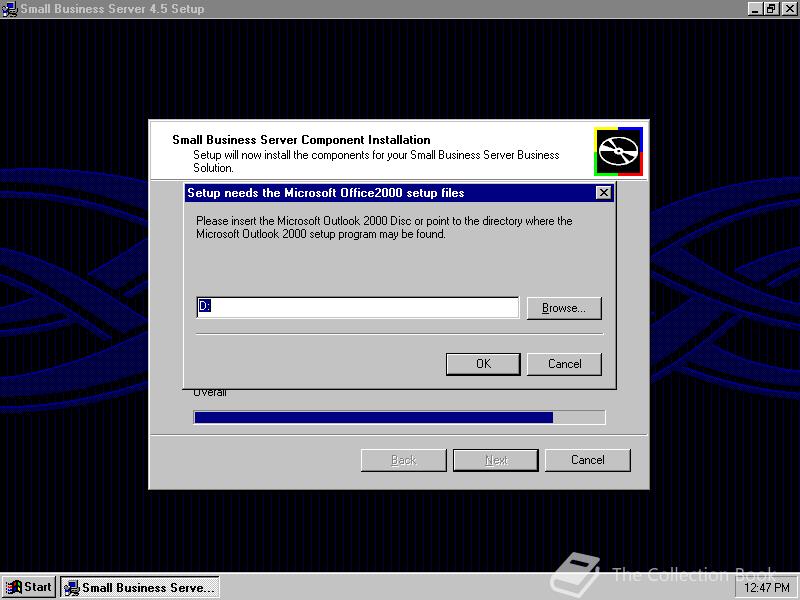Confirm the Outlook 2000 path with OK
800x600 pixels.
coord(483,364)
